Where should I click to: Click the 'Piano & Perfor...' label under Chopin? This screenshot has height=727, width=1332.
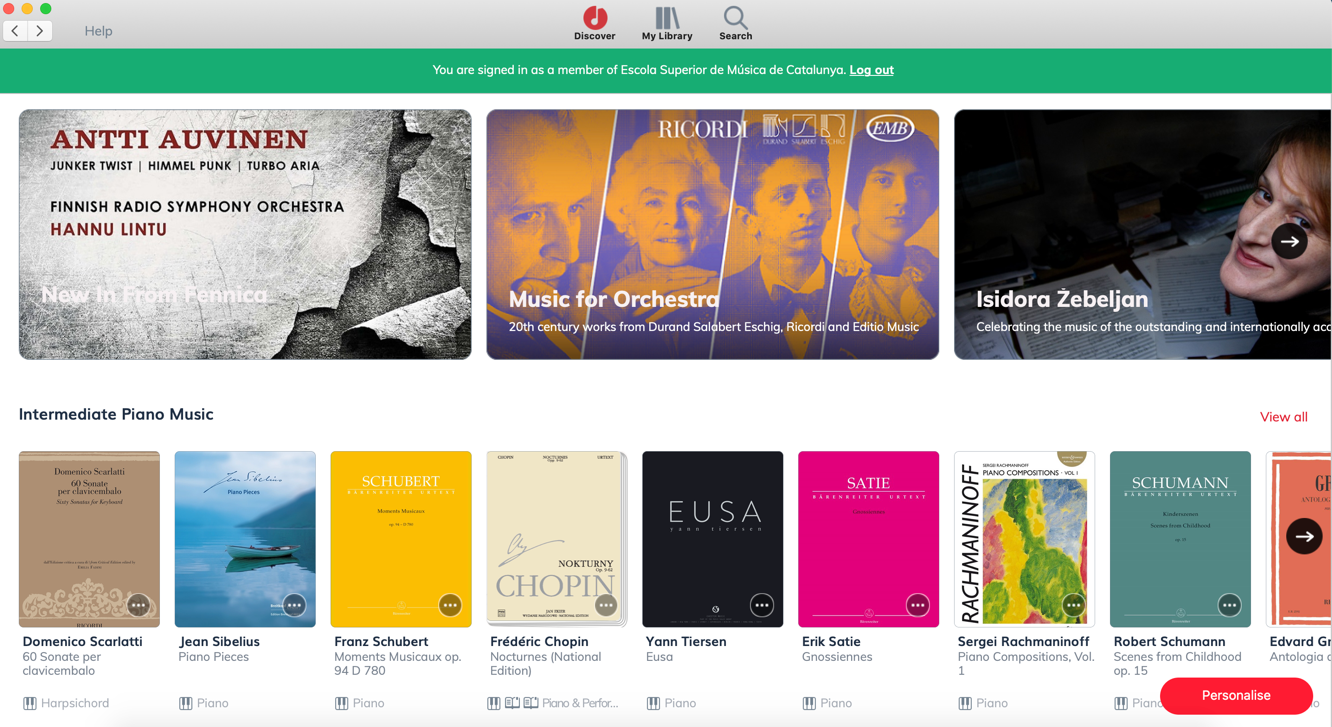click(580, 703)
